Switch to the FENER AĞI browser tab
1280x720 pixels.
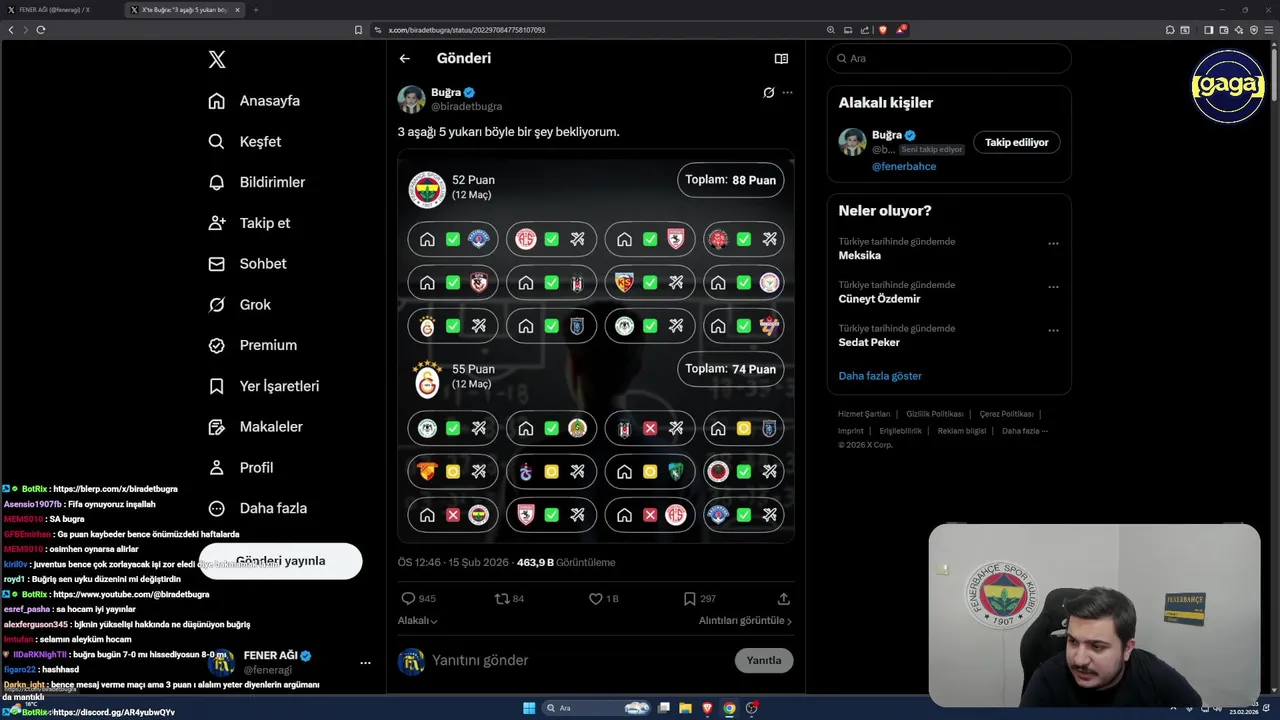tap(55, 10)
